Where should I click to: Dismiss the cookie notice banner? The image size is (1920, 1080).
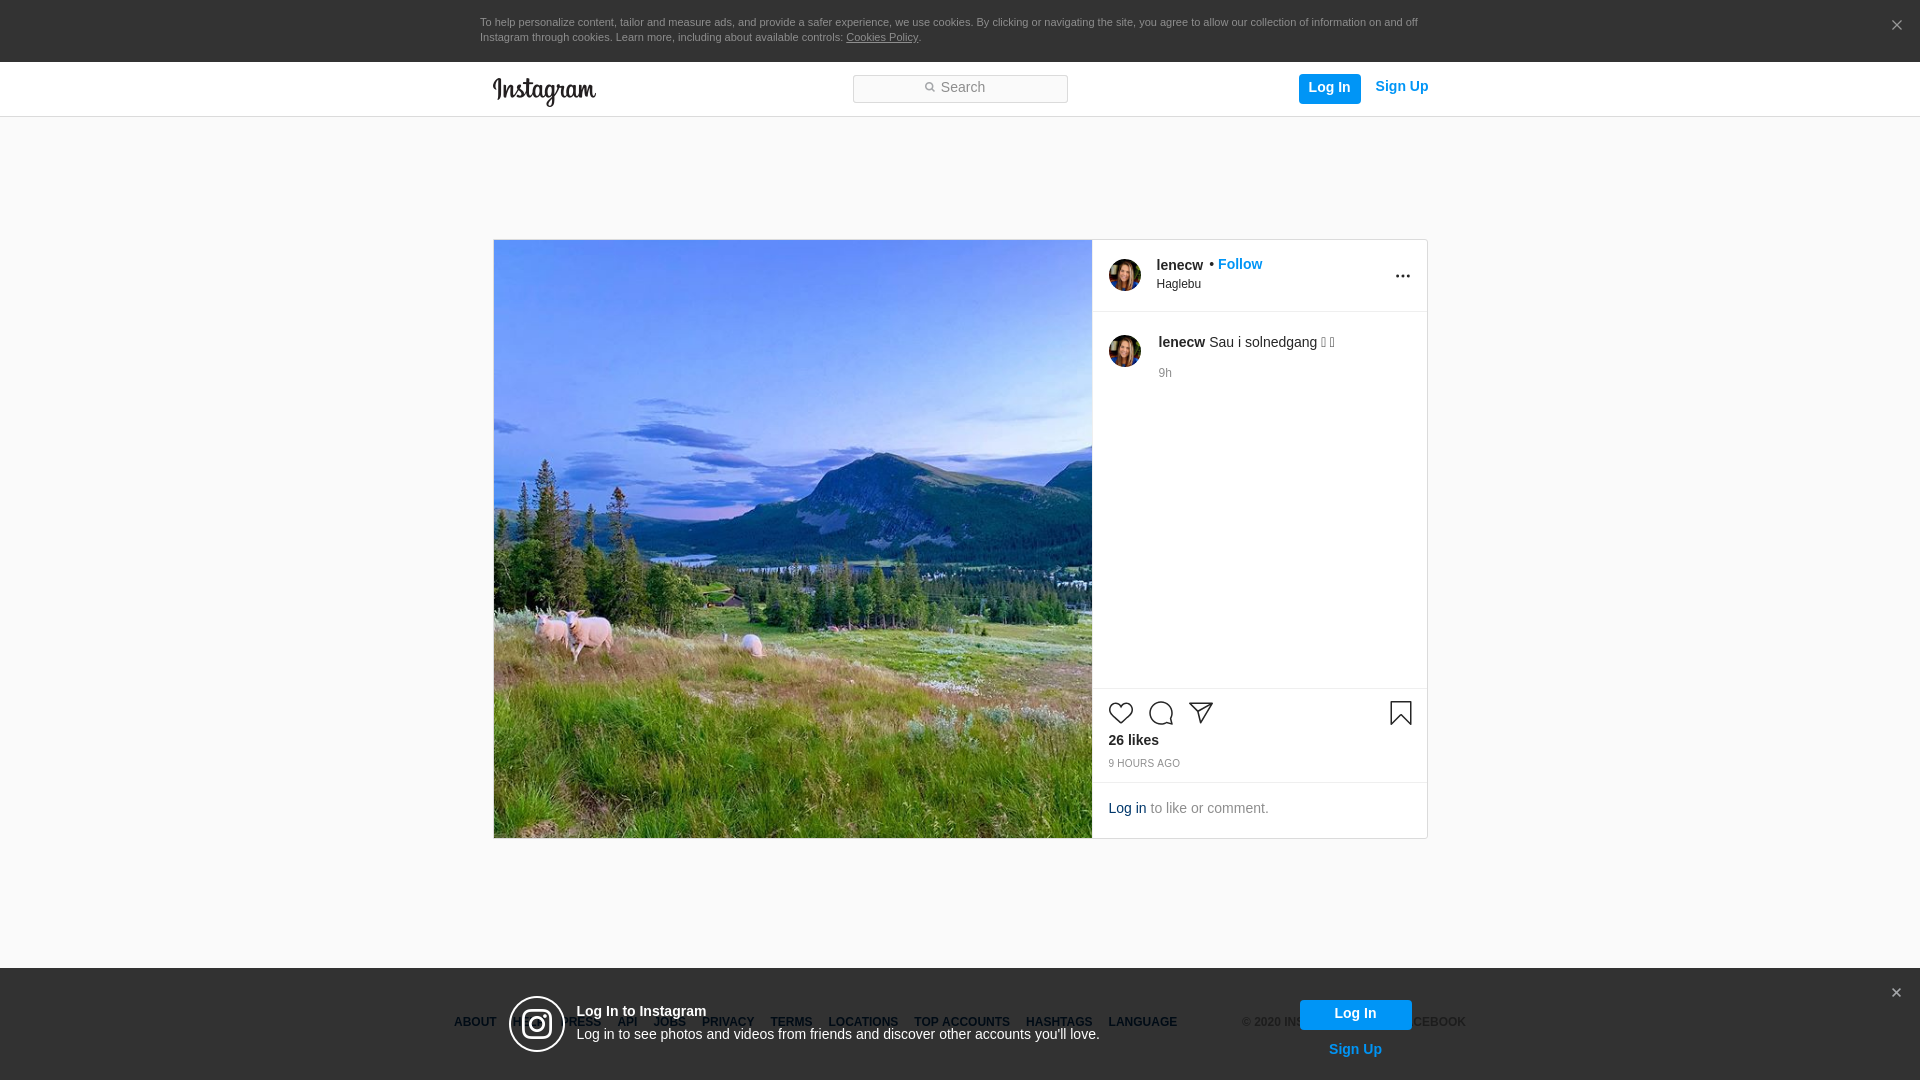pos(1896,26)
